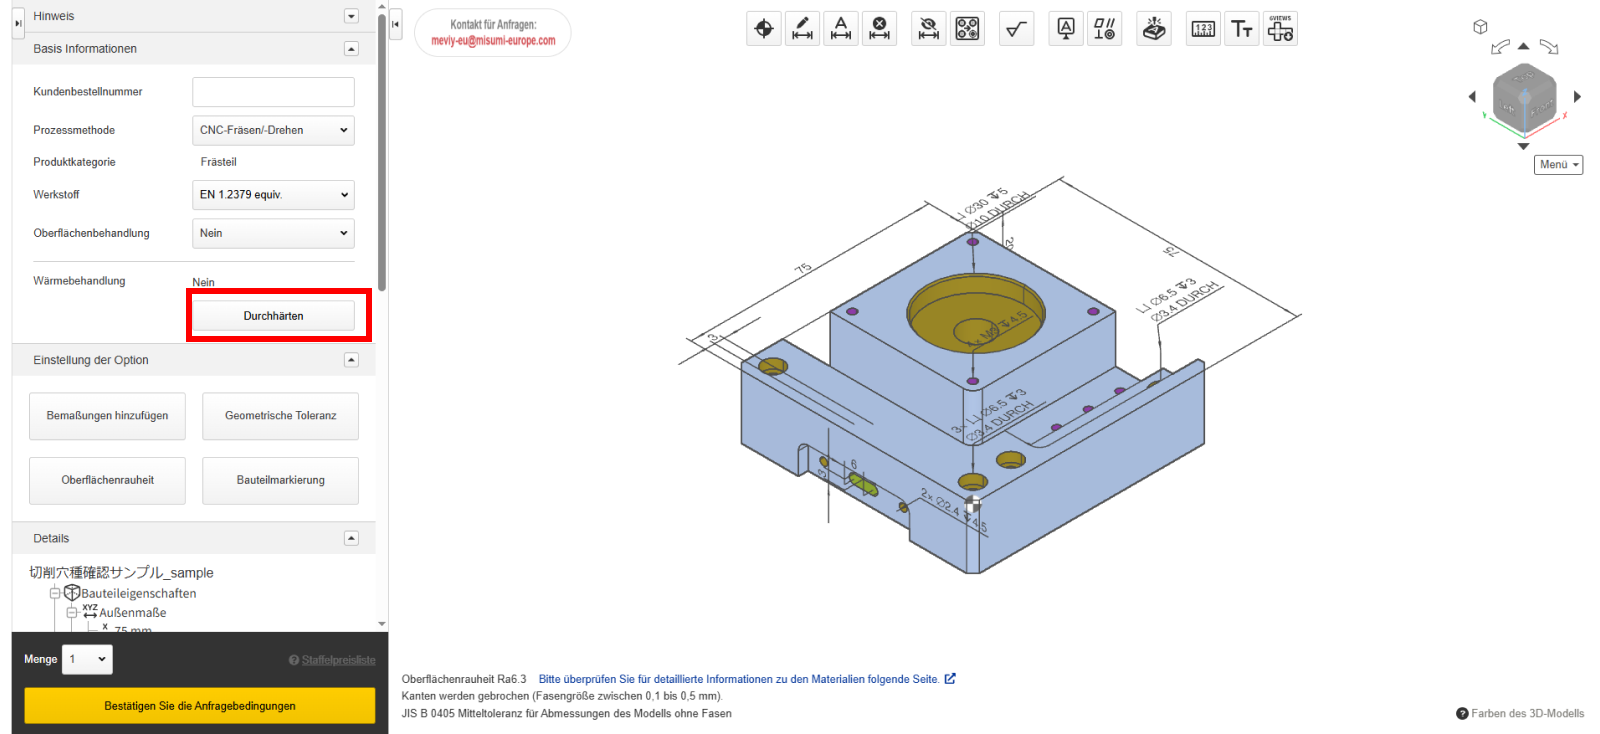Click the origin crosshair tool icon
The height and width of the screenshot is (734, 1600).
764,29
